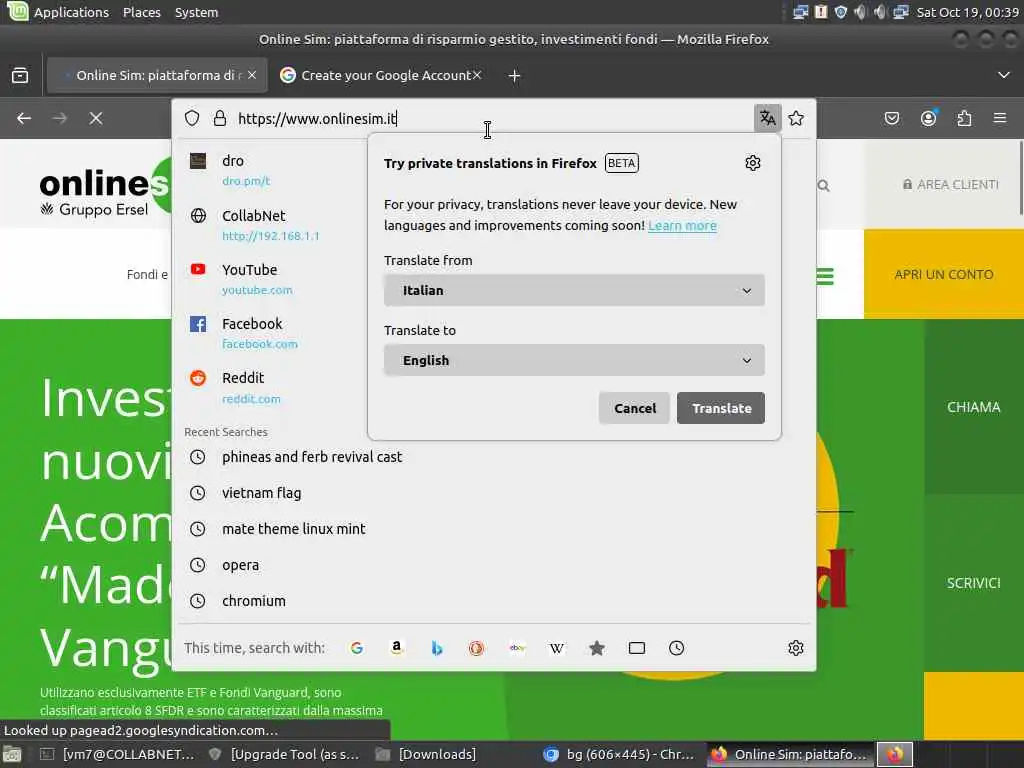This screenshot has width=1024, height=768.
Task: Expand the Translate from Italian dropdown
Action: tap(574, 291)
